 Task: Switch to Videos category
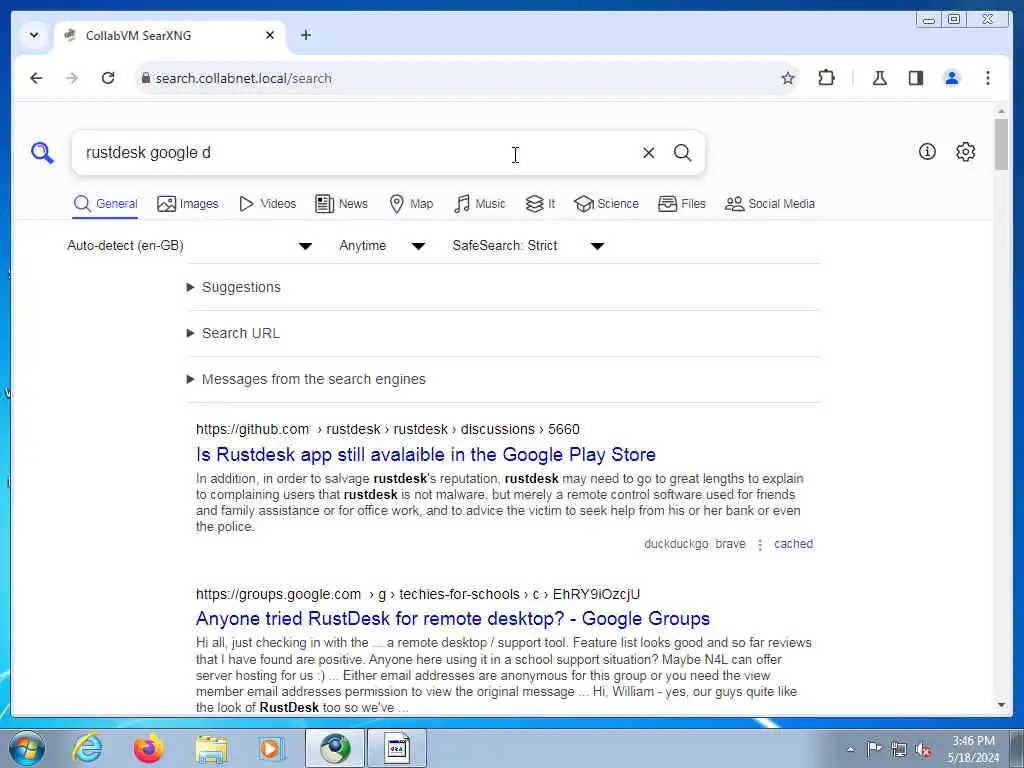click(x=268, y=204)
